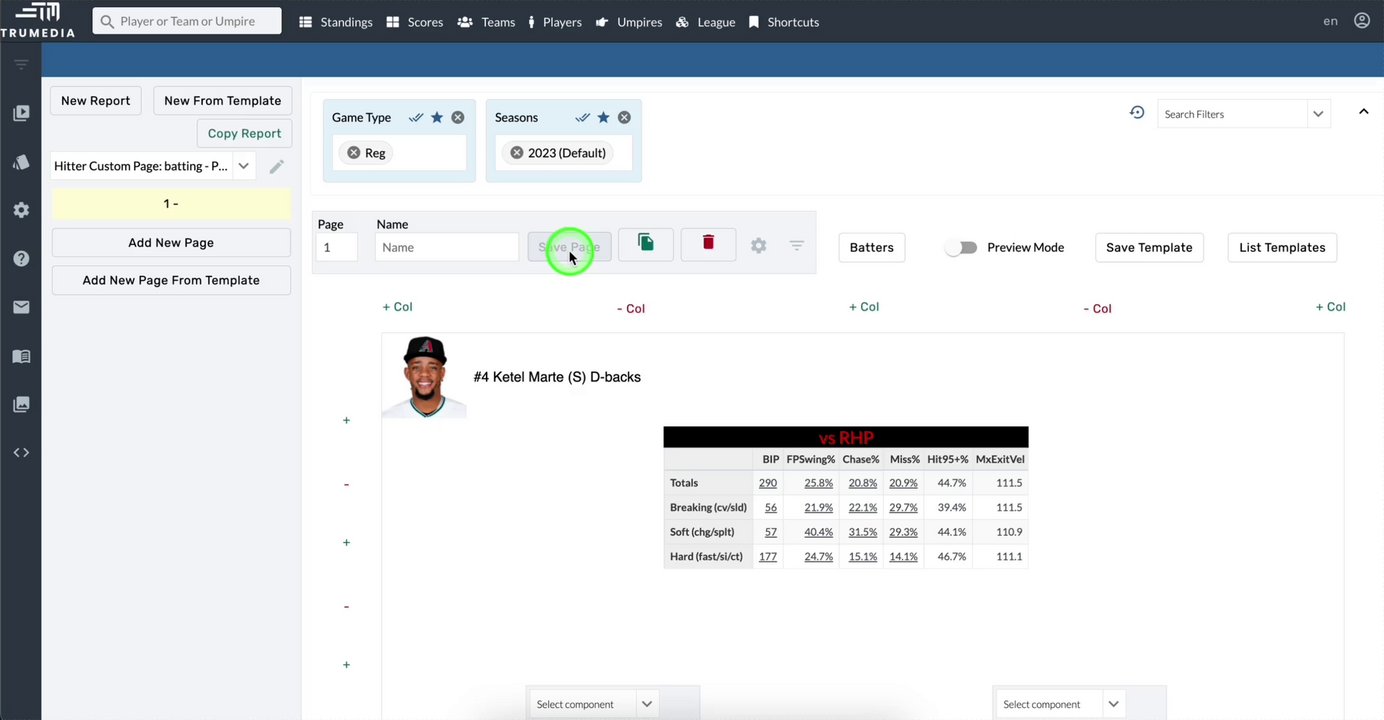Remove the 2023 (Default) season chip
The height and width of the screenshot is (720, 1384).
(517, 153)
